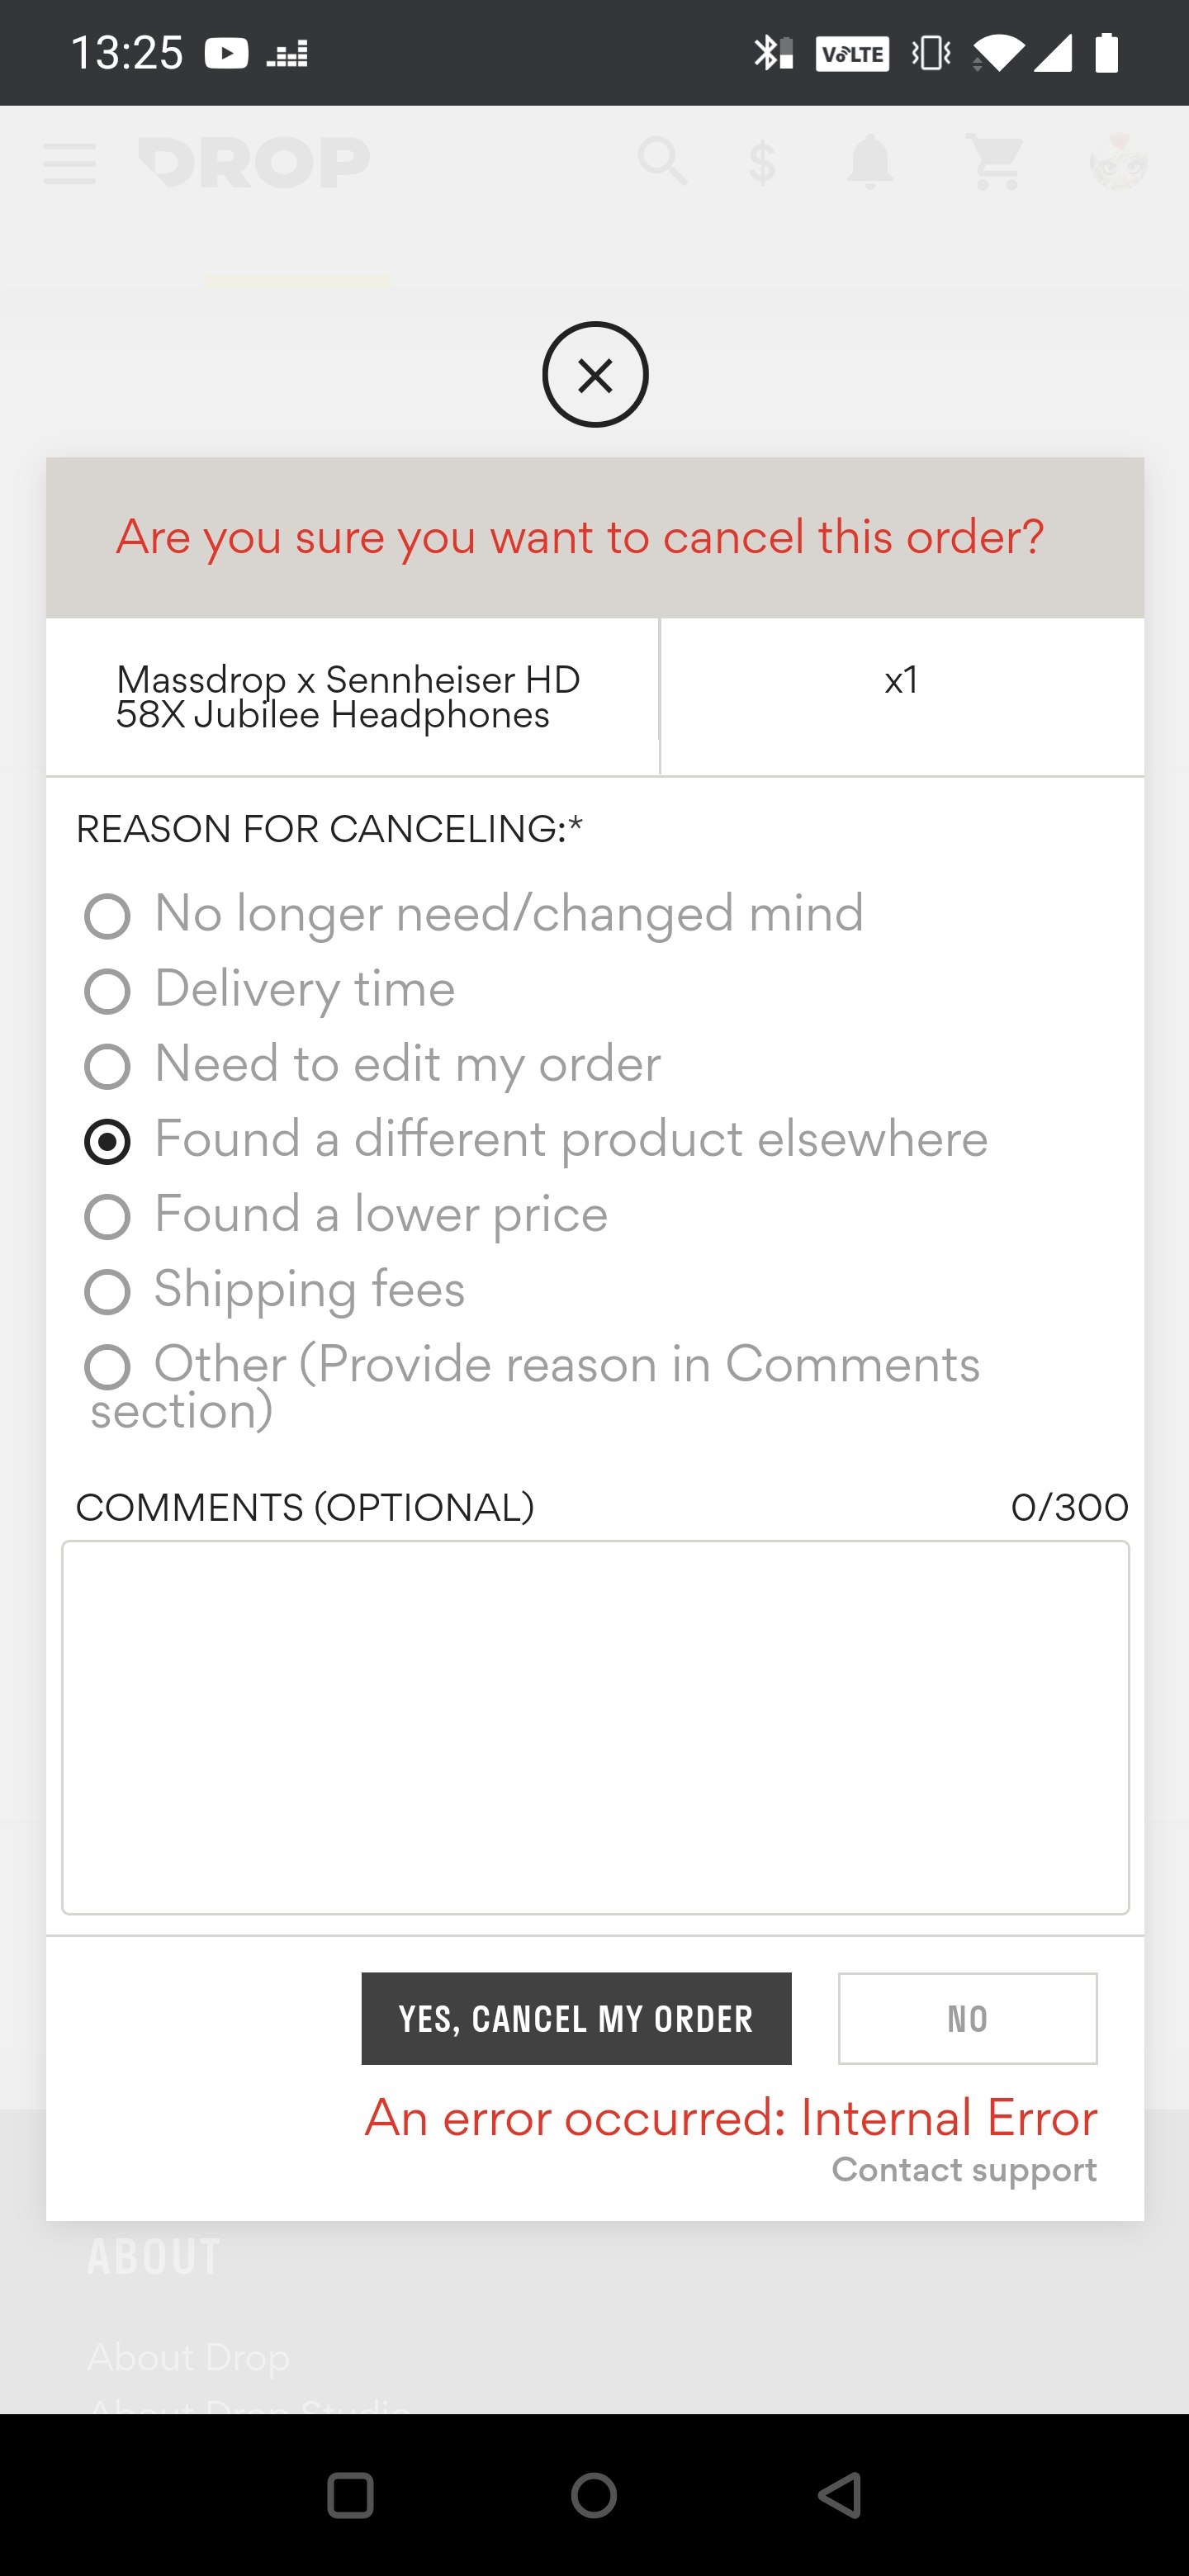Screen dimensions: 1189x2576
Task: Select "No longer need/changed mind" reason
Action: [x=108, y=916]
